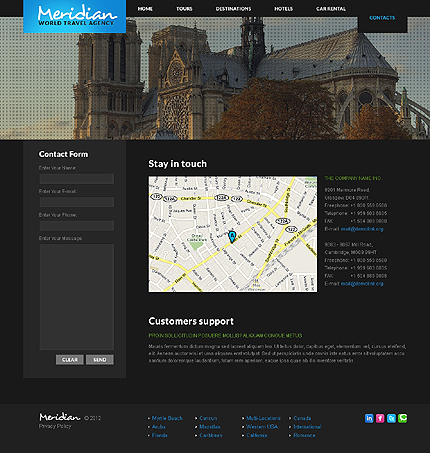This screenshot has height=453, width=430.
Task: Click the Meridian World Travel Agency logo
Action: 75,16
